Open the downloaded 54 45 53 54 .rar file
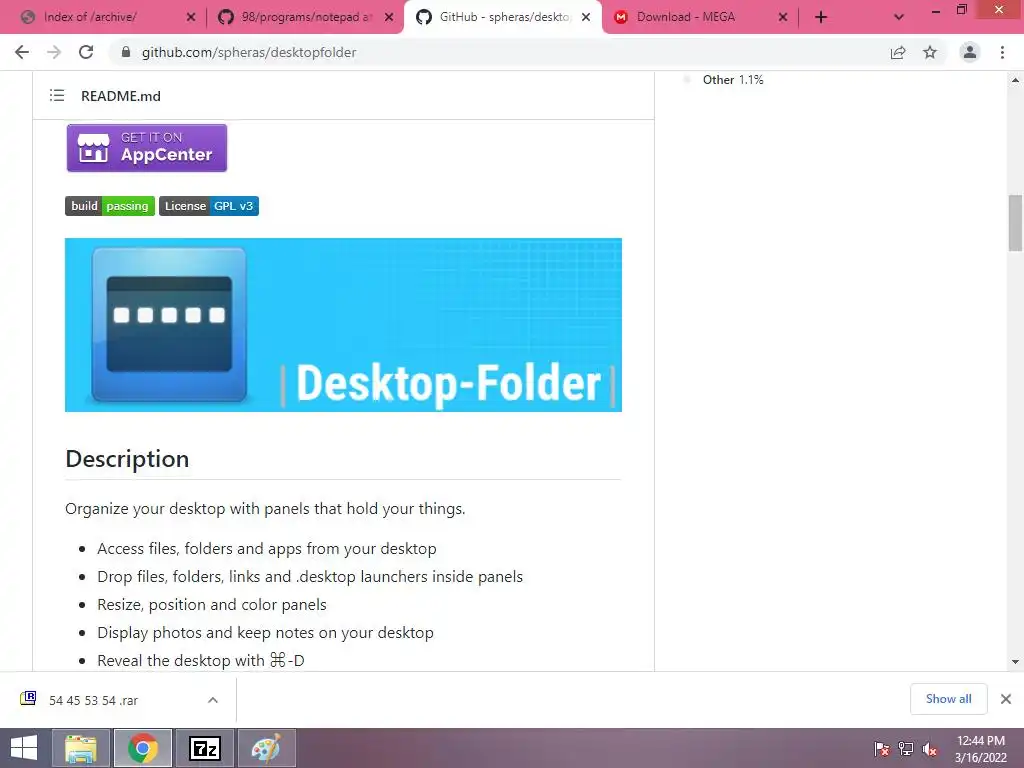 coord(93,700)
